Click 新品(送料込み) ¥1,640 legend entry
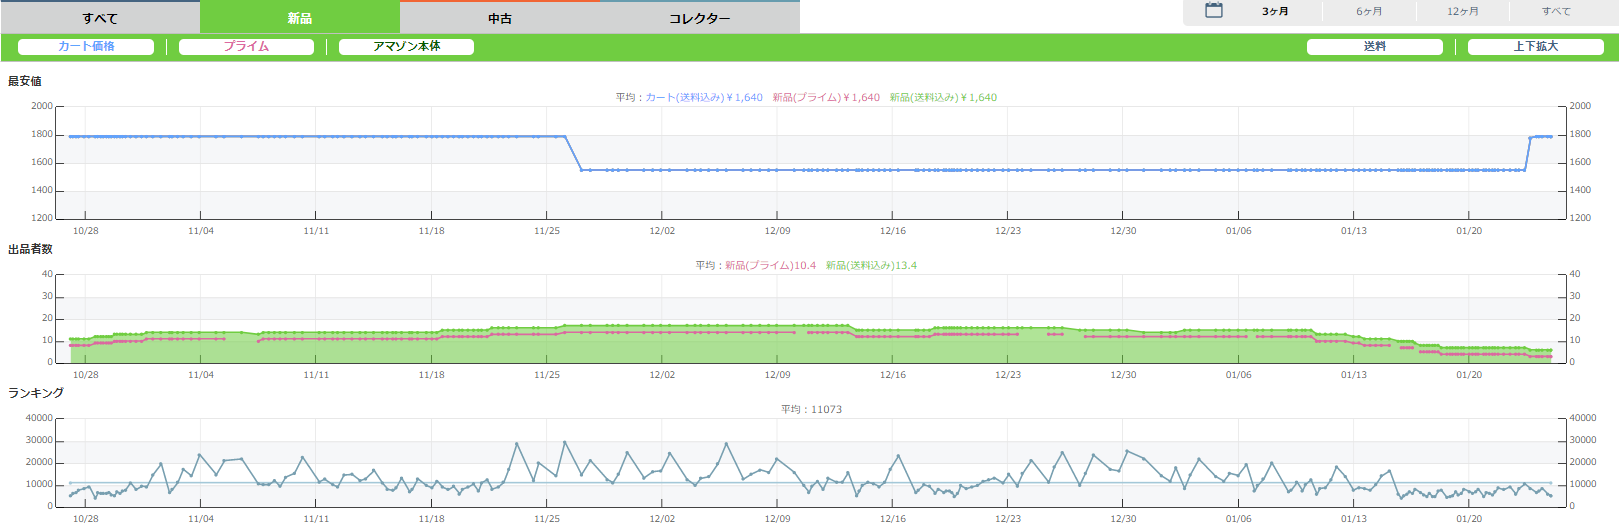1619x527 pixels. pos(943,98)
